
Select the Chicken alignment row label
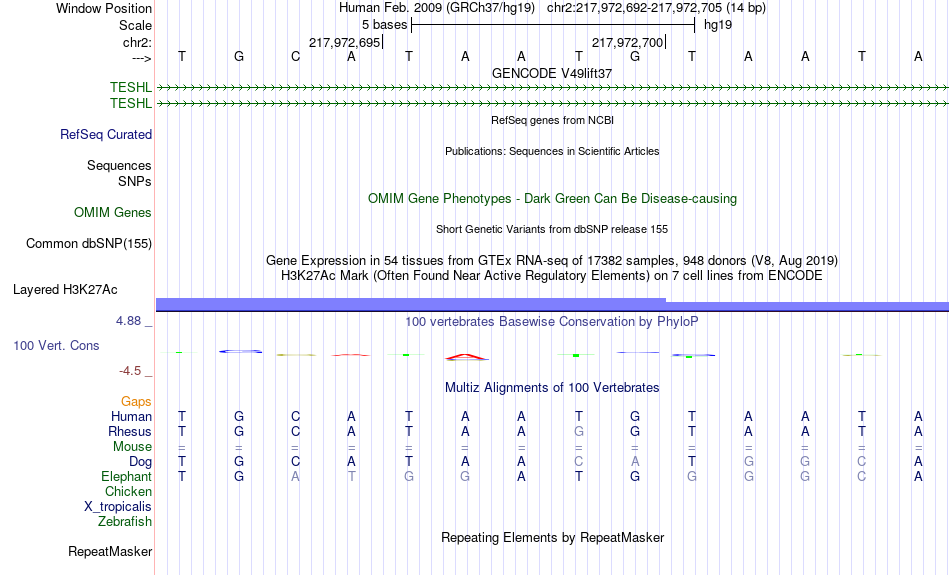click(x=128, y=491)
